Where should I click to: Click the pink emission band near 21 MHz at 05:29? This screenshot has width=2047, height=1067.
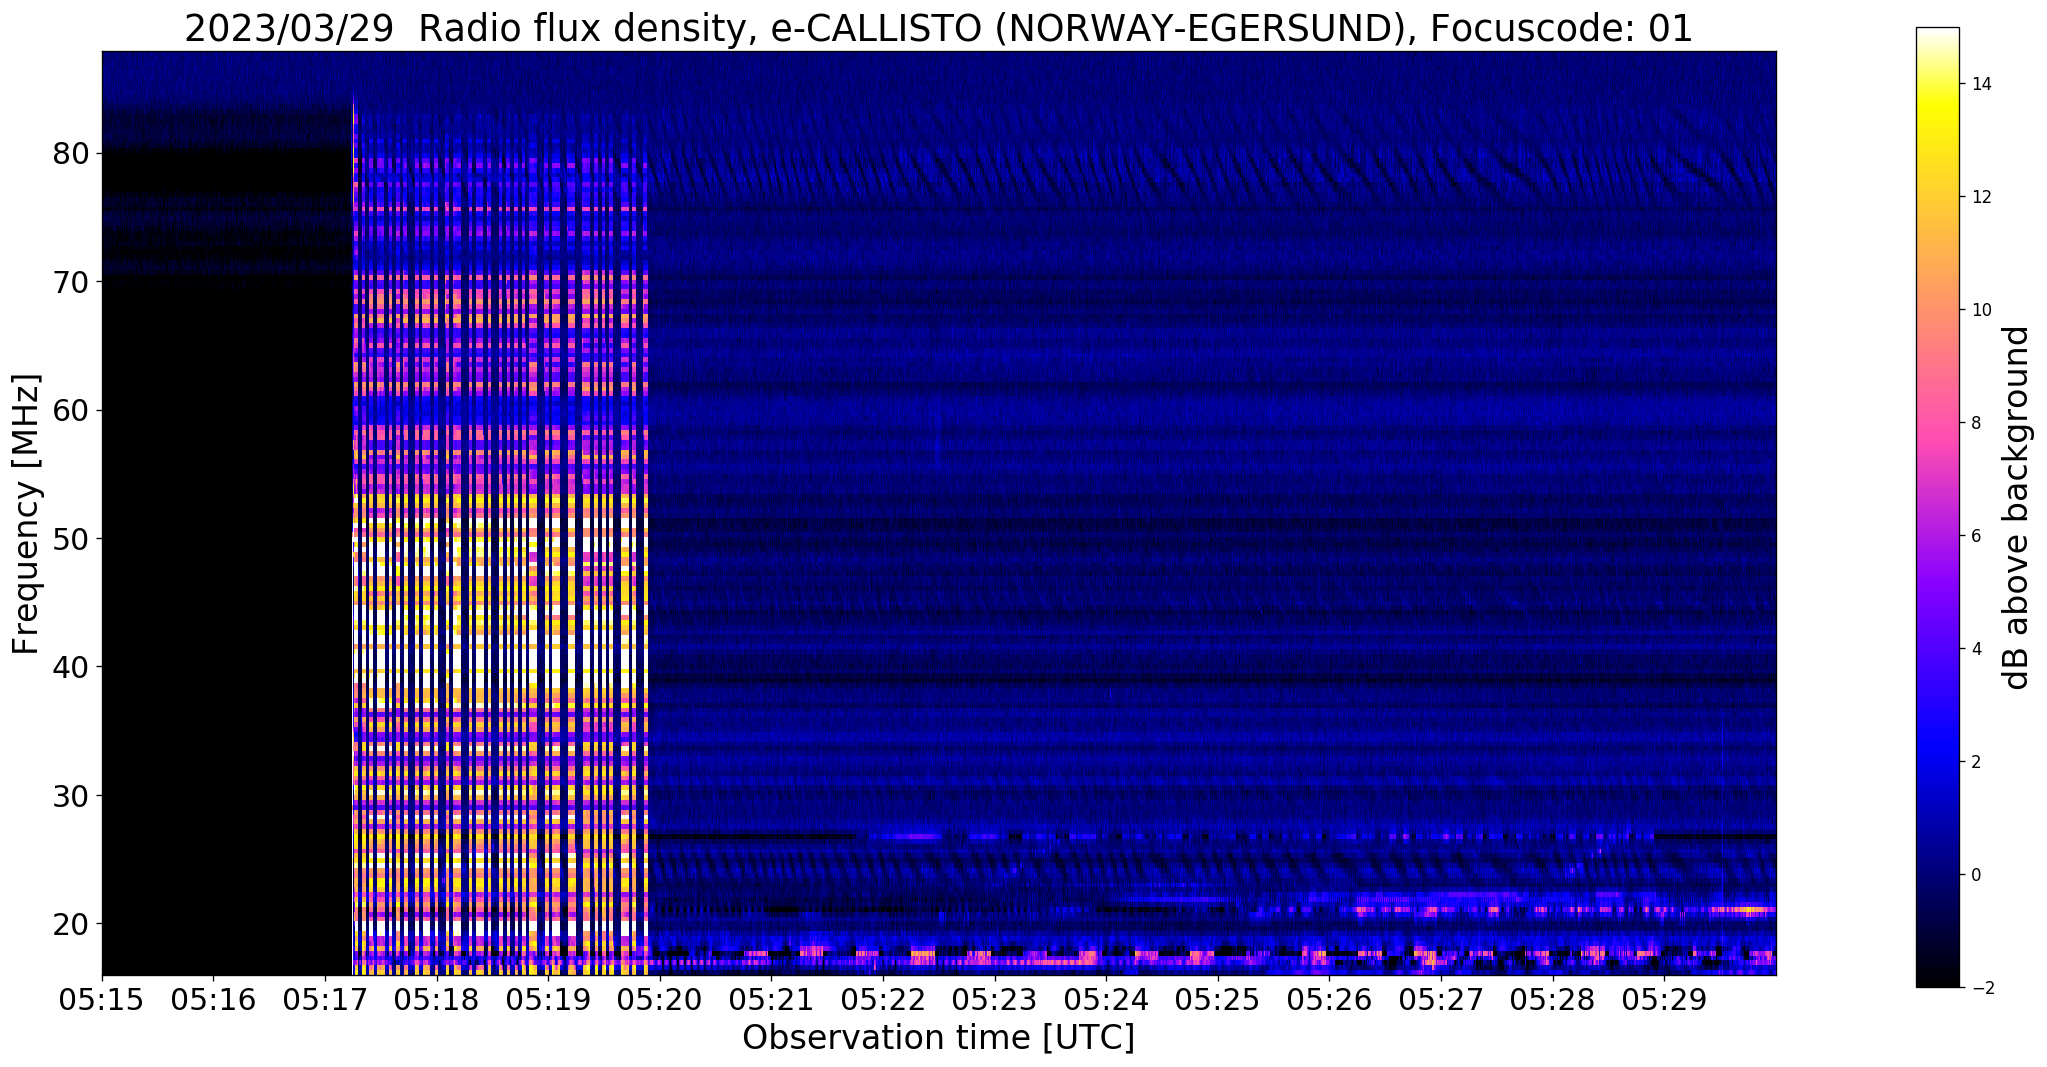click(1740, 910)
